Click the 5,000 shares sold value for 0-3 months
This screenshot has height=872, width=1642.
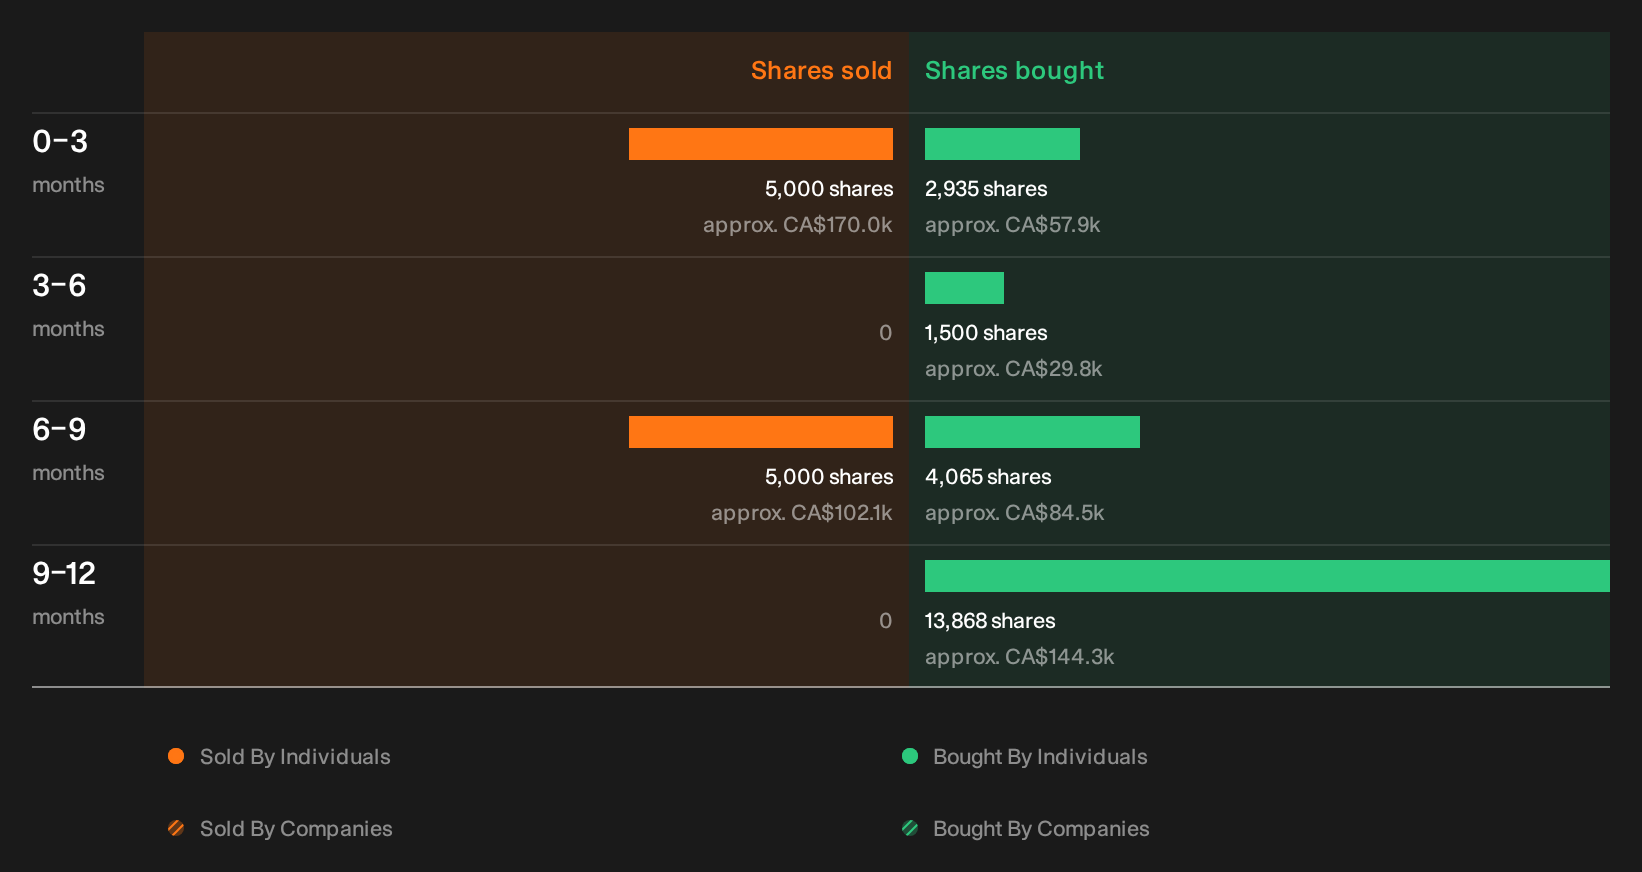point(829,189)
